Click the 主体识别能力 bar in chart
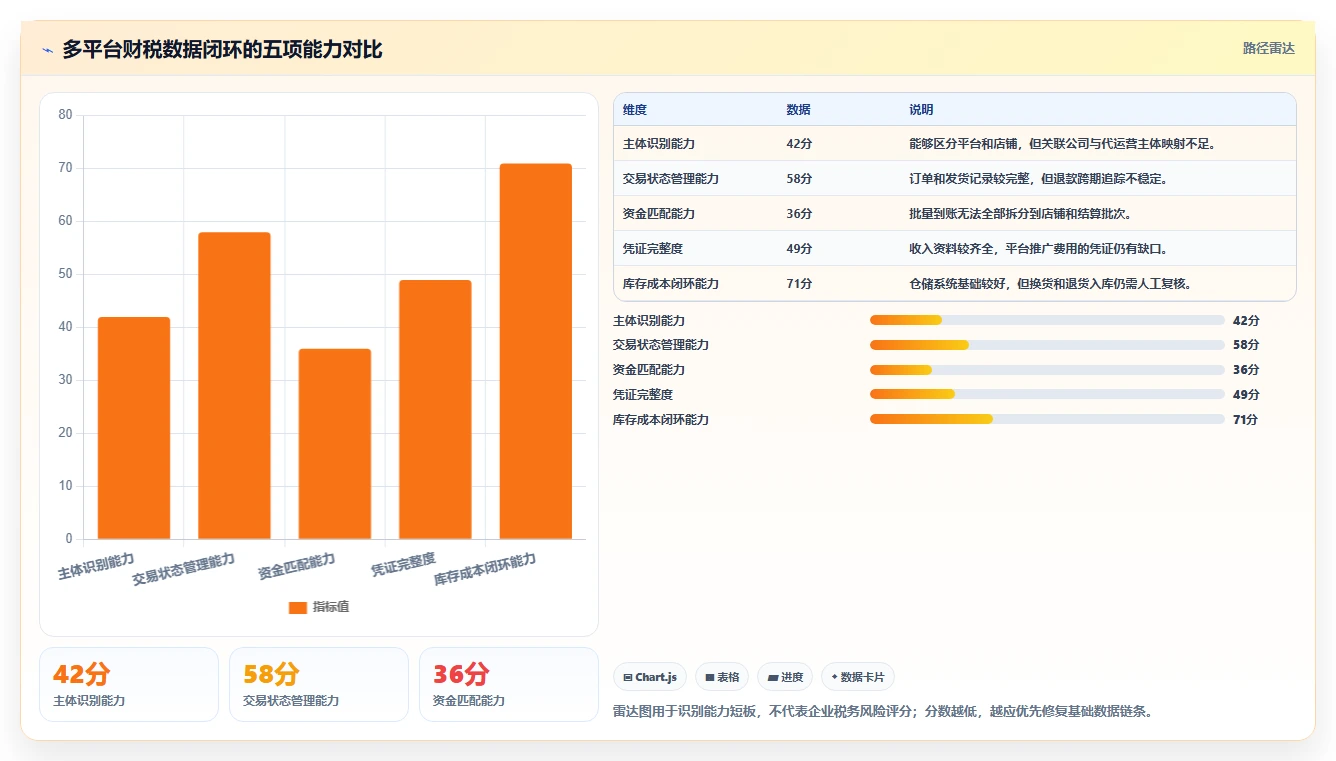 [x=134, y=428]
